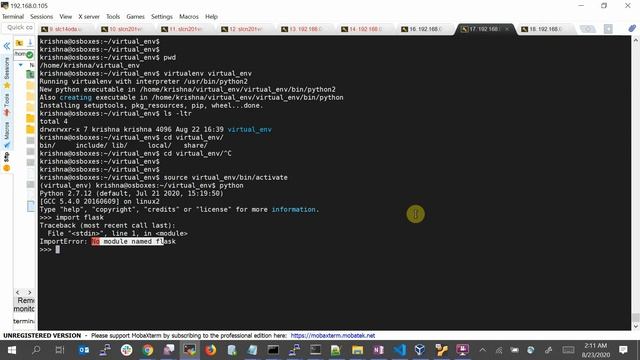The image size is (640, 360).
Task: Show hidden system tray icons
Action: (x=482, y=350)
